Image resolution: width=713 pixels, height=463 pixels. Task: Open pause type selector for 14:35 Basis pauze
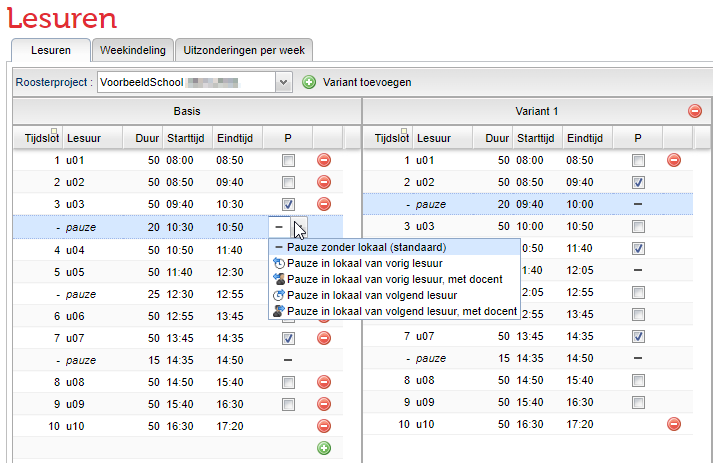(x=288, y=359)
